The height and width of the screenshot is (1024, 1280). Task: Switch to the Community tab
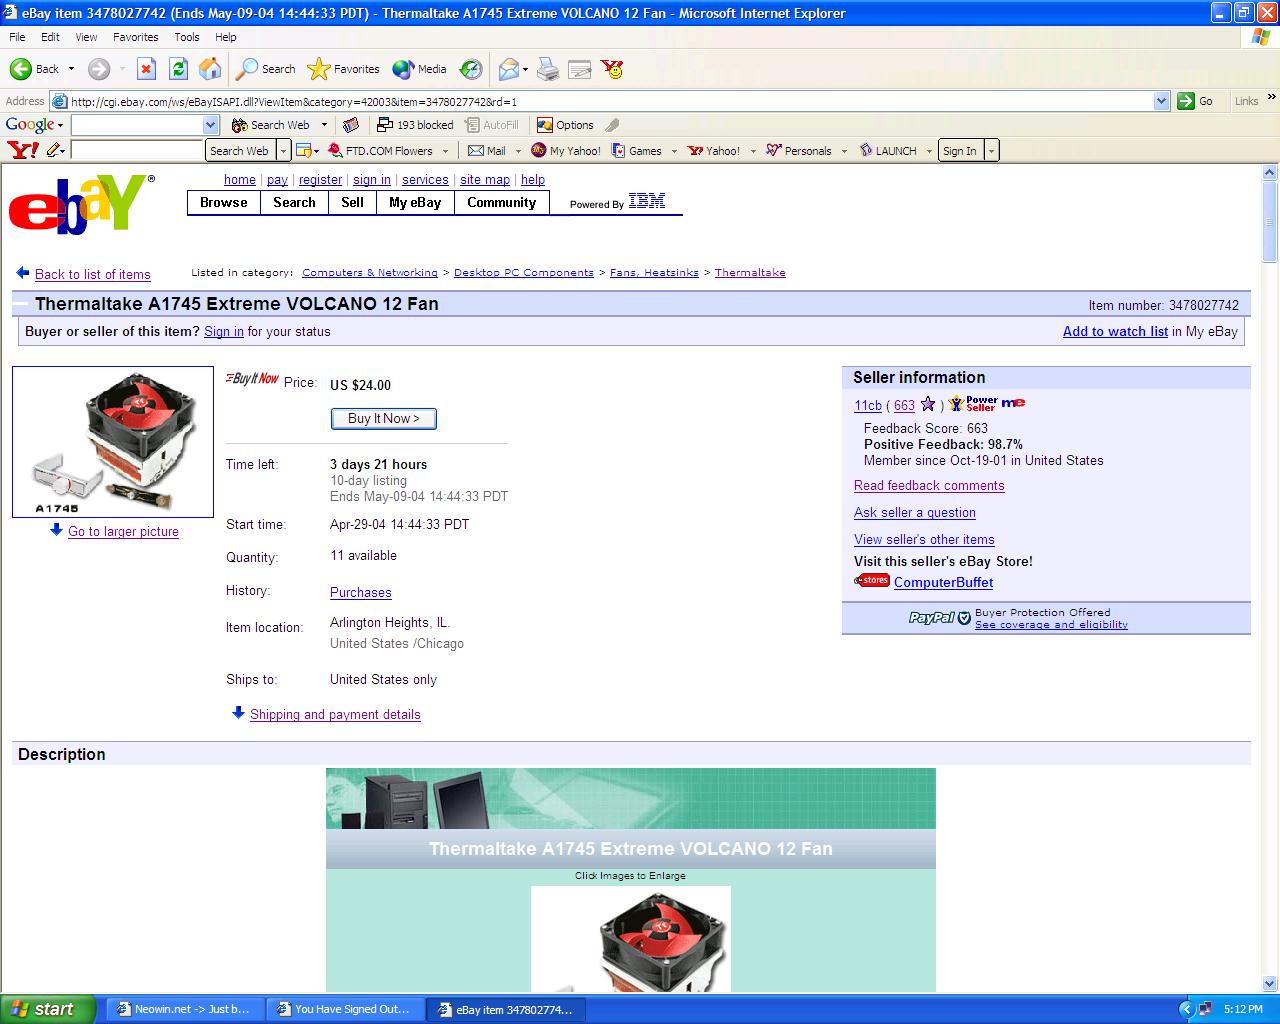tap(501, 202)
